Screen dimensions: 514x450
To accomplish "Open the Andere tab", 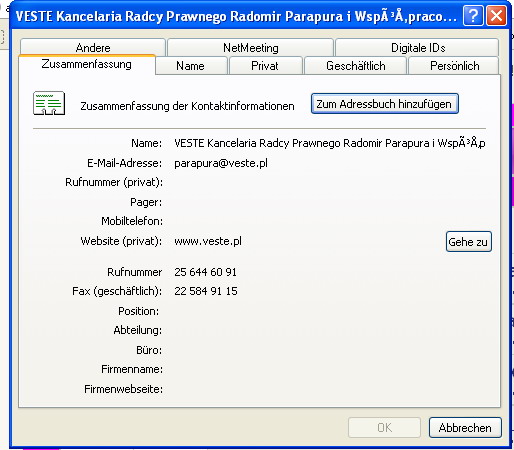I will (x=93, y=47).
